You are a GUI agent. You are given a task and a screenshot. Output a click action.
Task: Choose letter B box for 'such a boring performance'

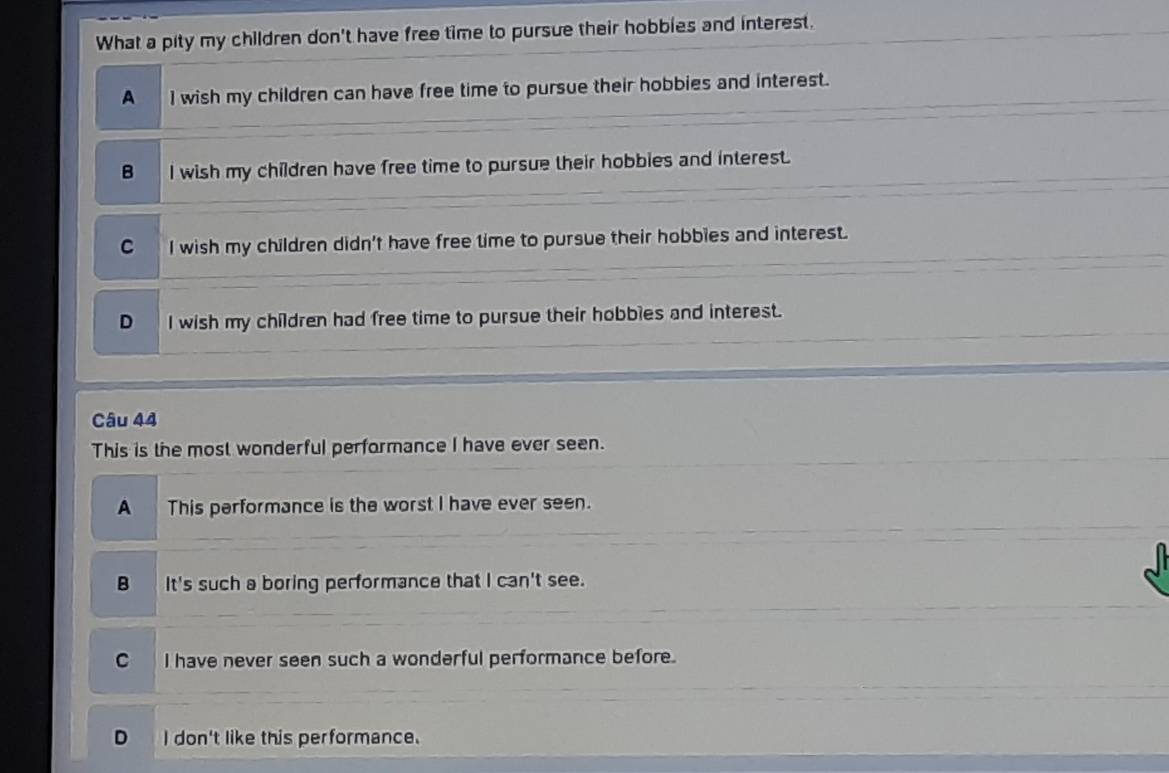(123, 584)
